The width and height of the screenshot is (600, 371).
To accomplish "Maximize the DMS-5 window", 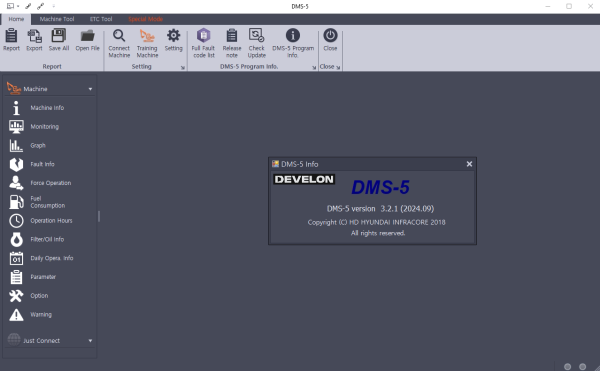I will 569,7.
